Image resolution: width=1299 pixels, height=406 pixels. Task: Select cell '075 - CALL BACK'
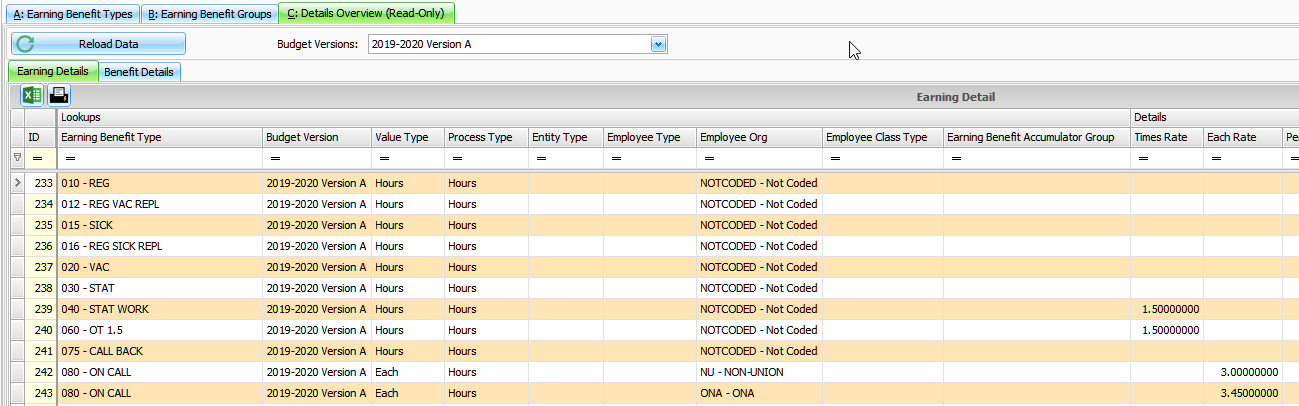(x=159, y=351)
